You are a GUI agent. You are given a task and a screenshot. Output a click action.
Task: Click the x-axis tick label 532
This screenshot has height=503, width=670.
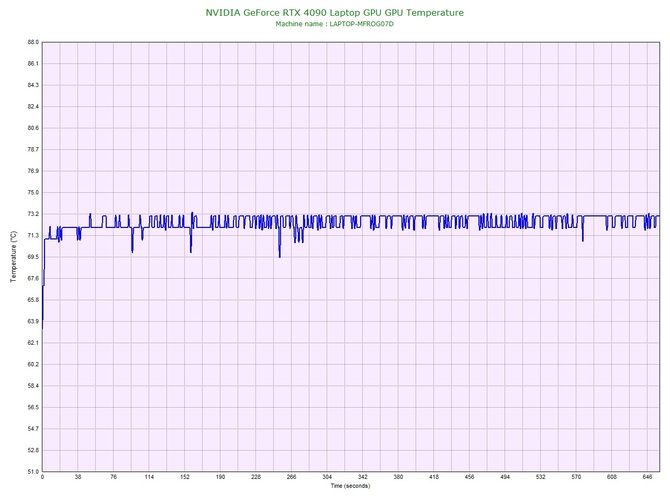pyautogui.click(x=541, y=477)
